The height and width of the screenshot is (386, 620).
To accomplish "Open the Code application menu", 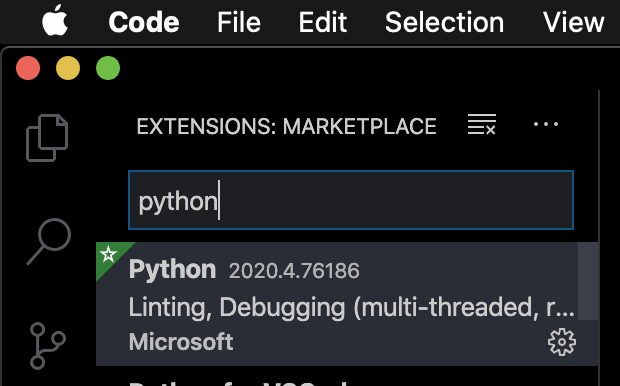I will coord(144,22).
